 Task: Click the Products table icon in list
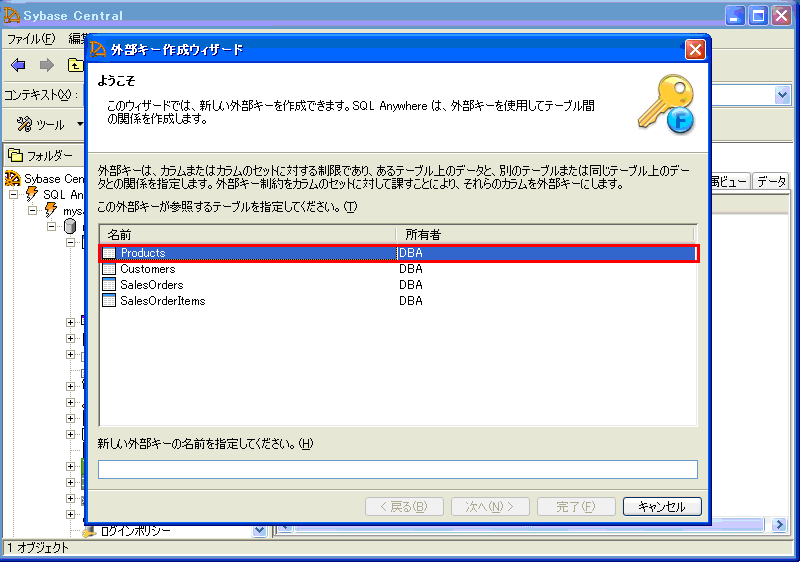(109, 254)
